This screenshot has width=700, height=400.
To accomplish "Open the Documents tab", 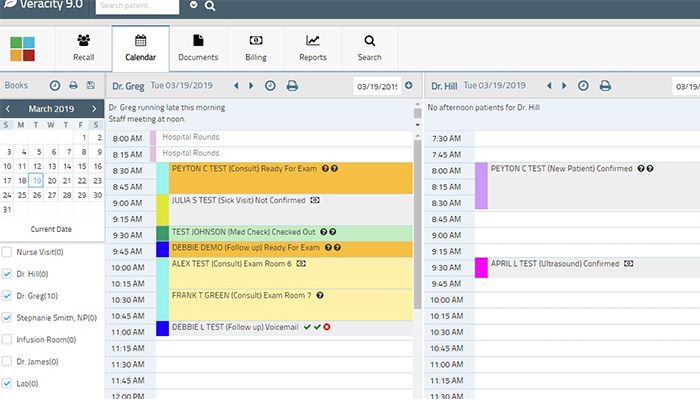I will tap(198, 48).
